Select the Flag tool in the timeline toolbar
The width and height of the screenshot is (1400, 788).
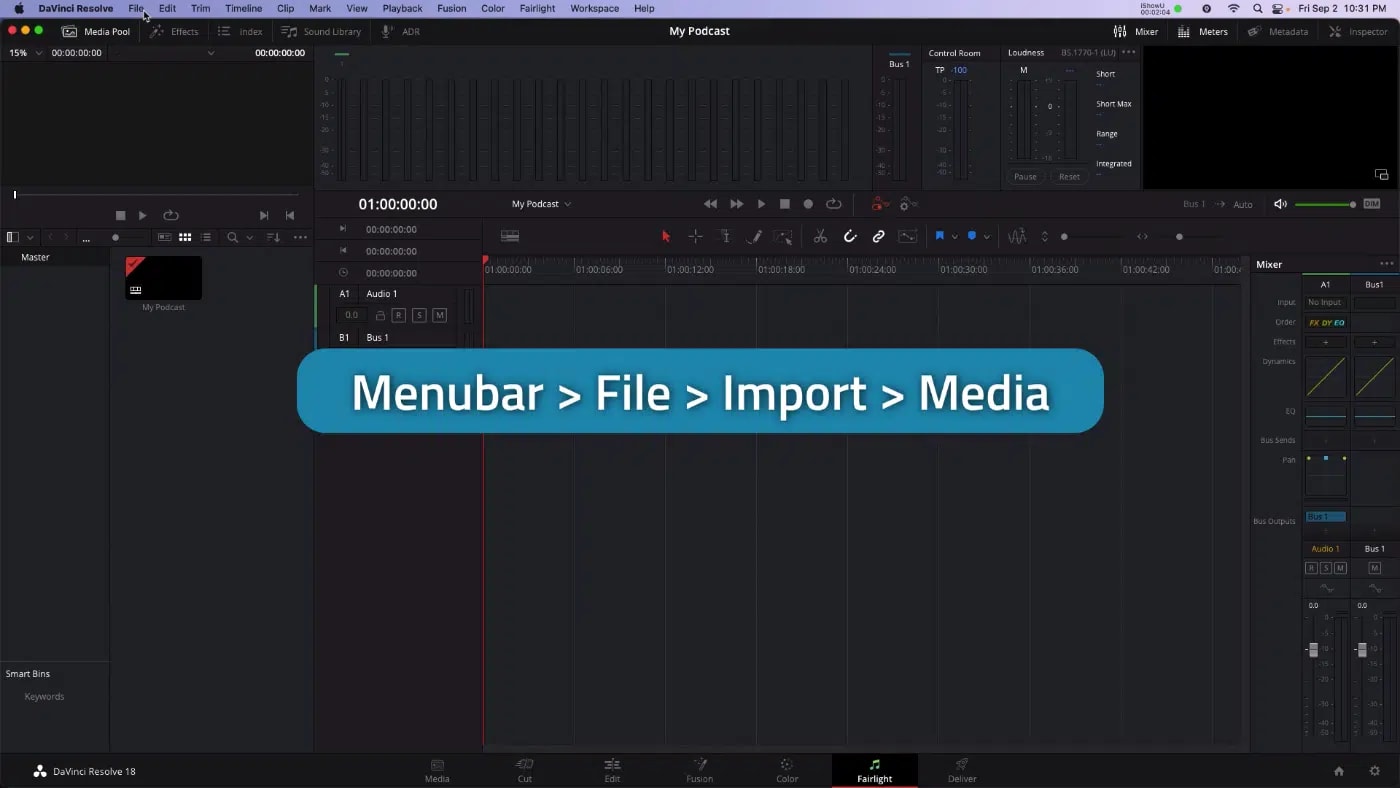point(940,236)
